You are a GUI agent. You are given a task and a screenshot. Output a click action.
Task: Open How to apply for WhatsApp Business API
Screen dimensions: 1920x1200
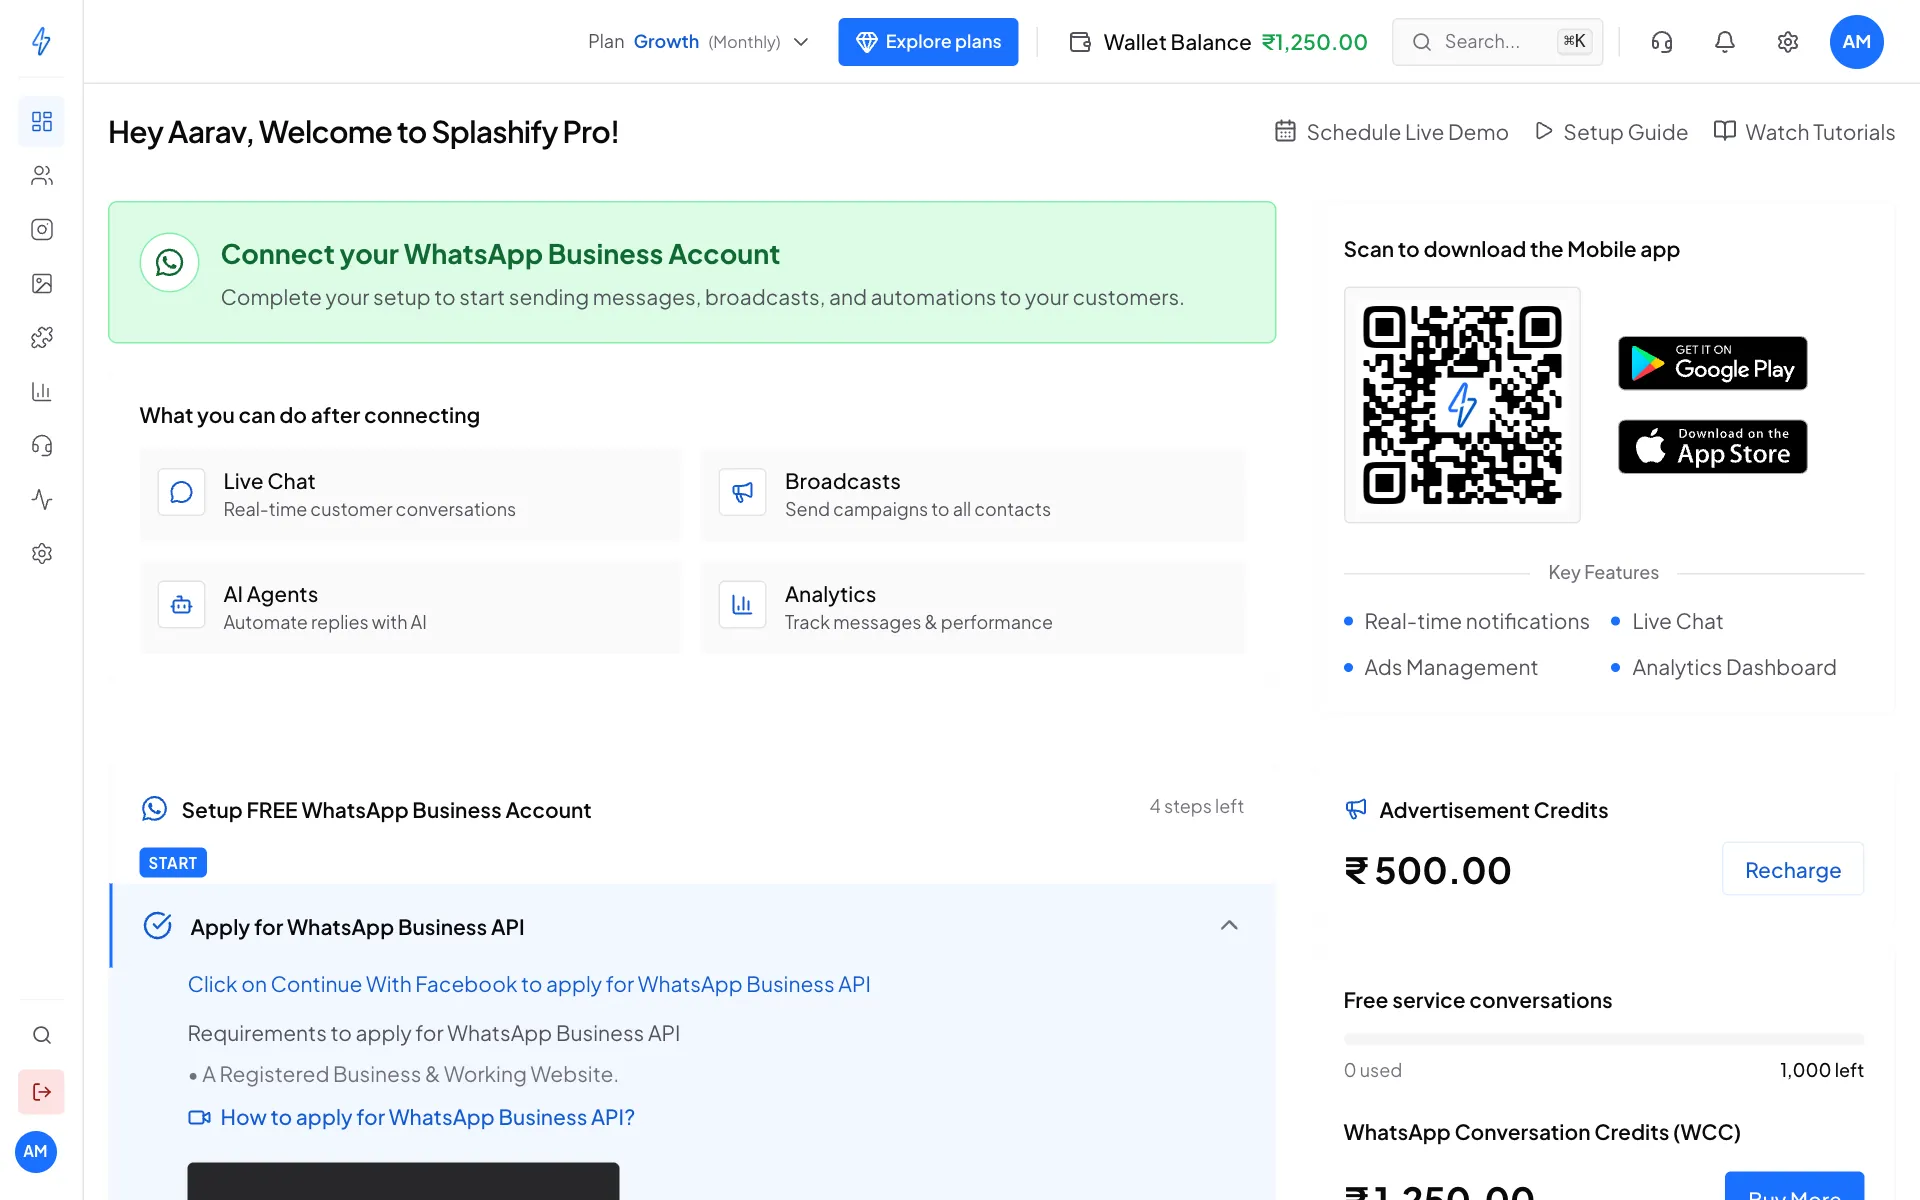(x=411, y=1117)
